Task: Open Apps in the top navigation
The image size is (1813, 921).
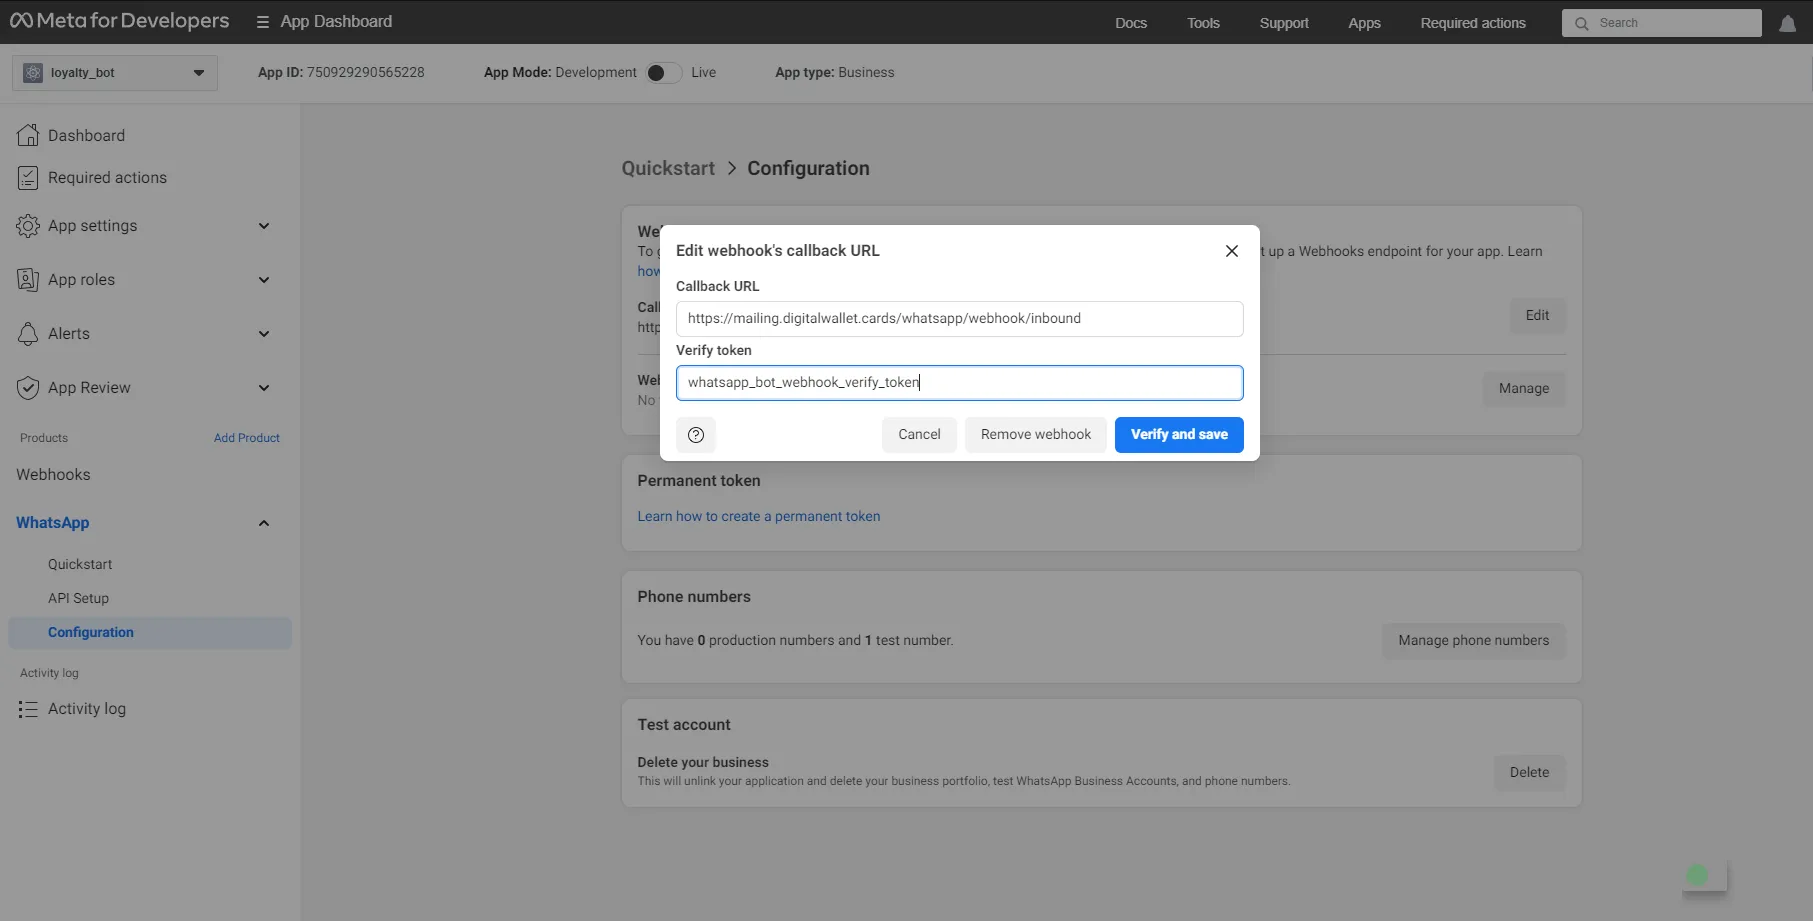Action: 1364,23
